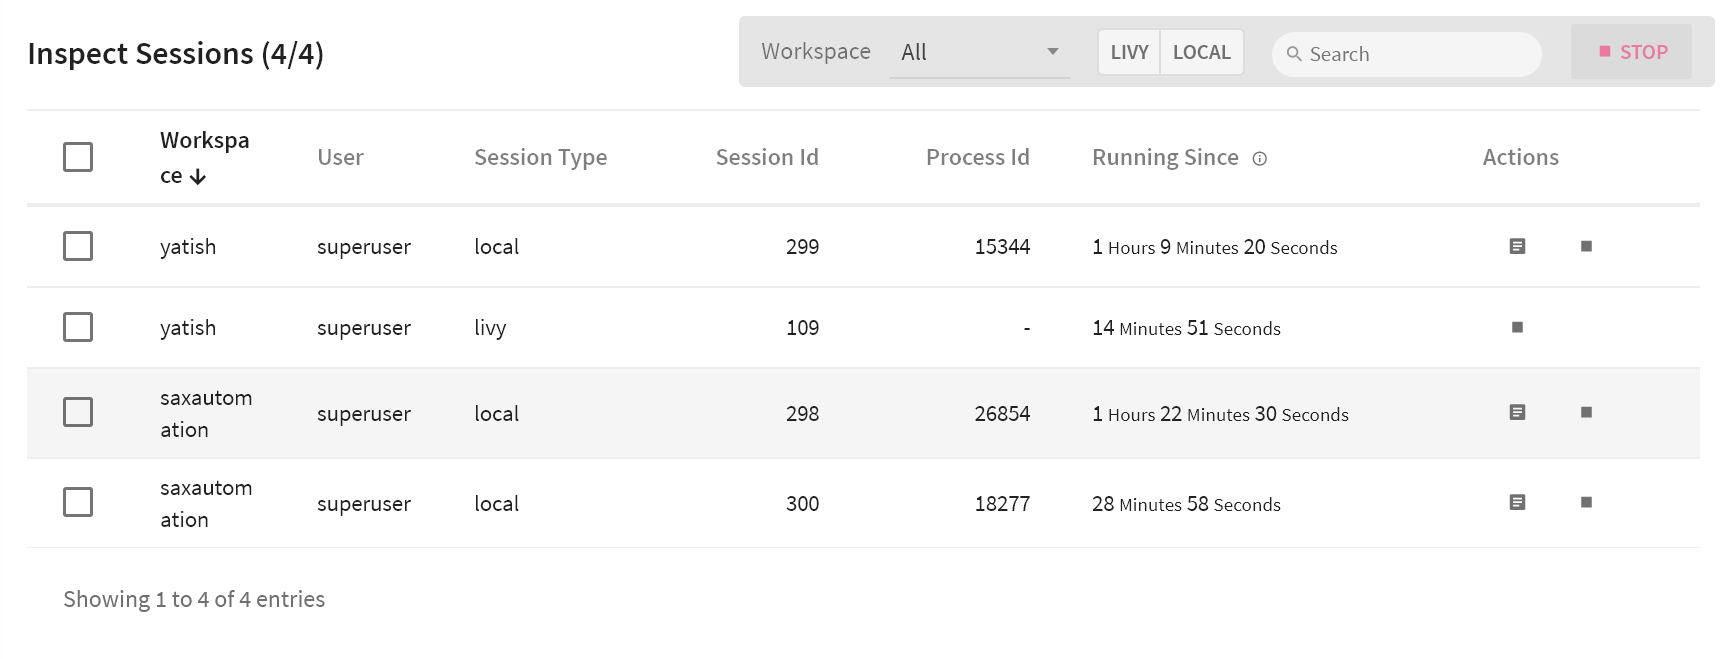The height and width of the screenshot is (659, 1732).
Task: Check the yatish livy session row
Action: (78, 327)
